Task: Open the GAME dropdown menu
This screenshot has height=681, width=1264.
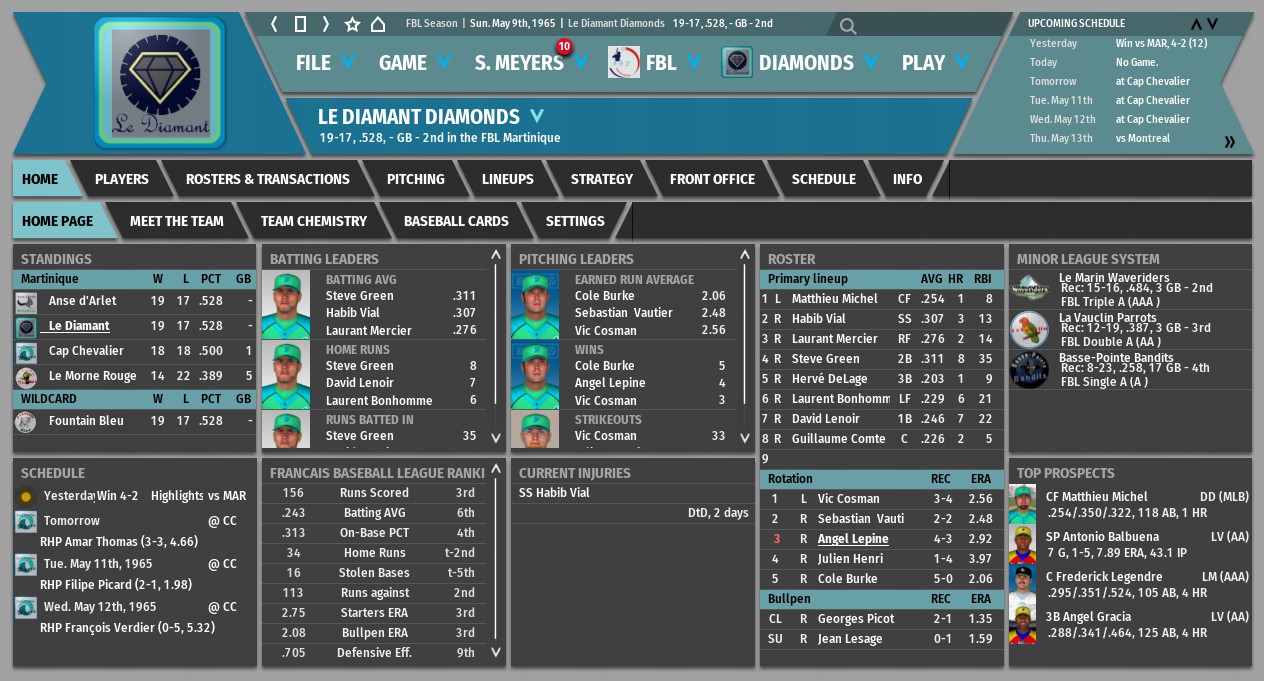Action: (415, 63)
